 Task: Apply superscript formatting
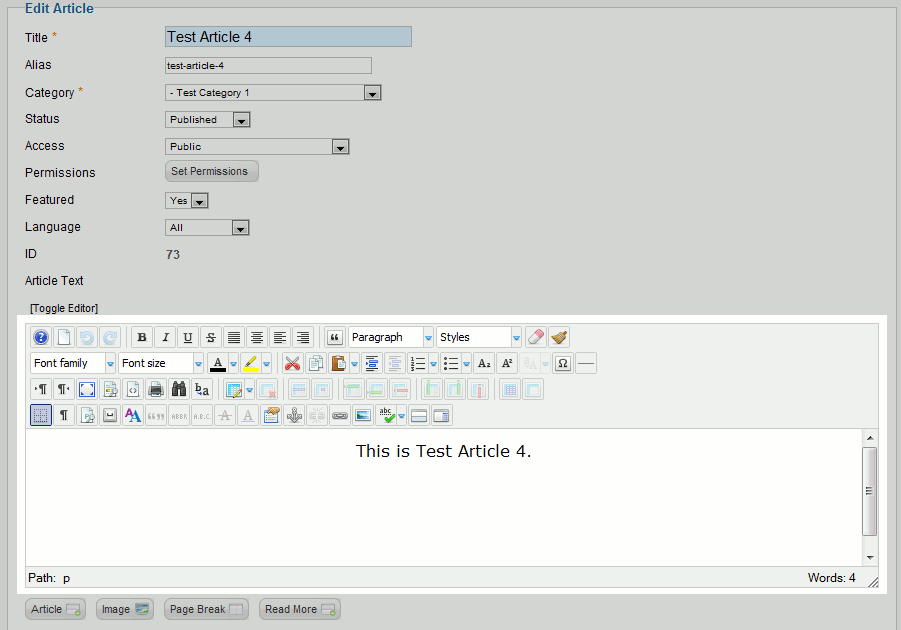[x=507, y=363]
